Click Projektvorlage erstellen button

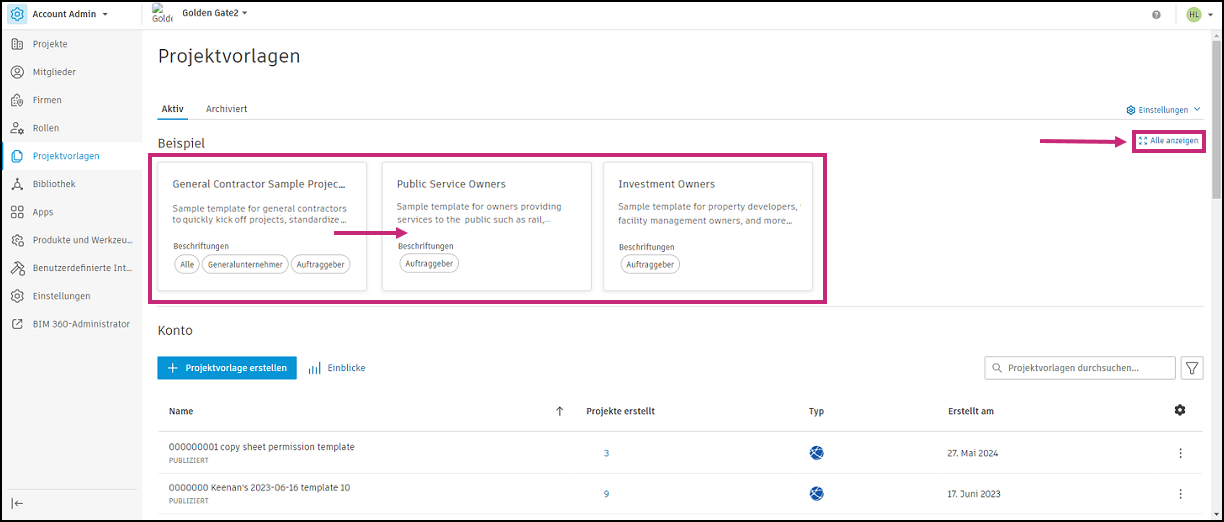tap(227, 368)
